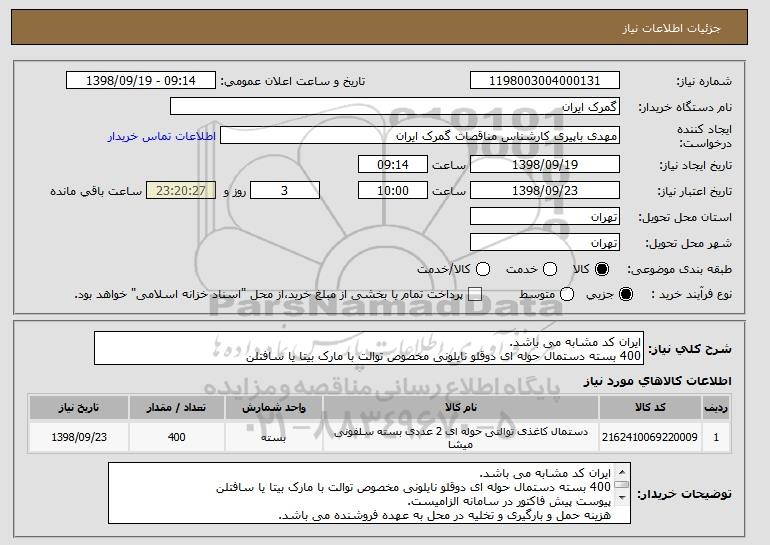Select the متوسط purchase type radio
Image resolution: width=770 pixels, height=545 pixels.
click(x=567, y=294)
